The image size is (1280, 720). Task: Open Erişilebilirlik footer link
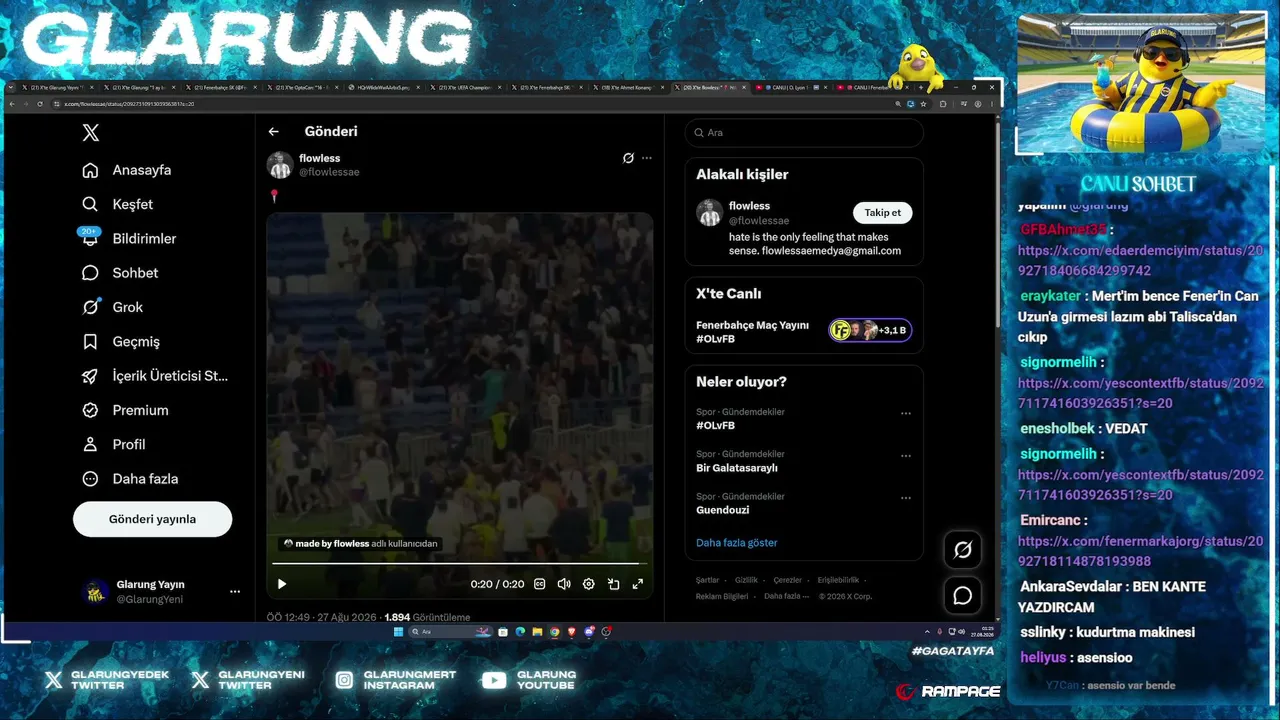pyautogui.click(x=838, y=580)
